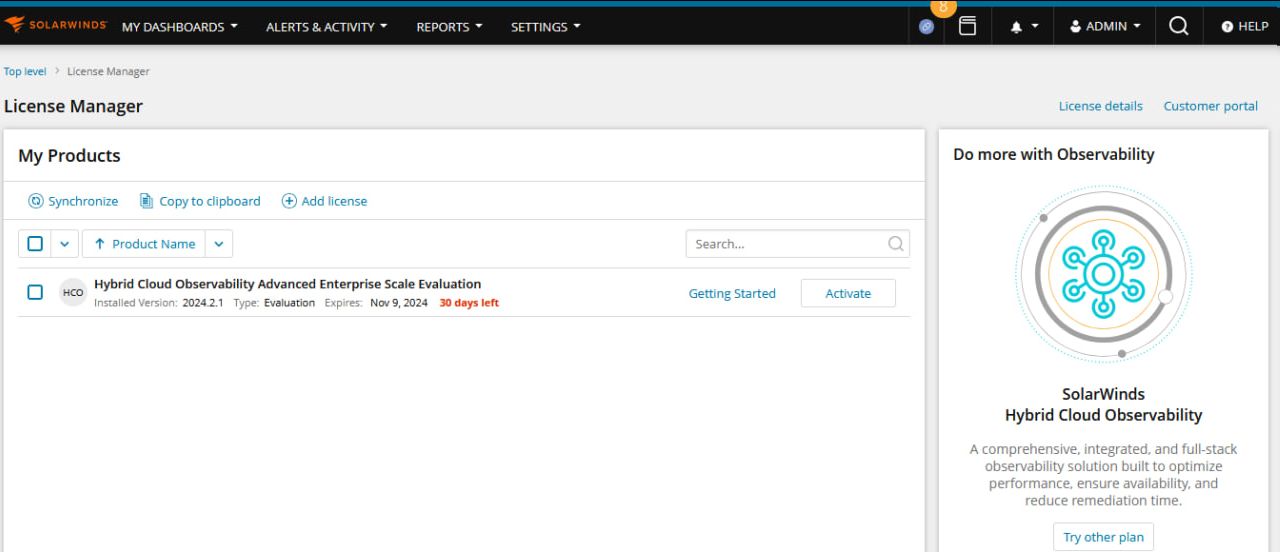Tick the select-all checkbox
Viewport: 1280px width, 552px height.
[x=35, y=244]
